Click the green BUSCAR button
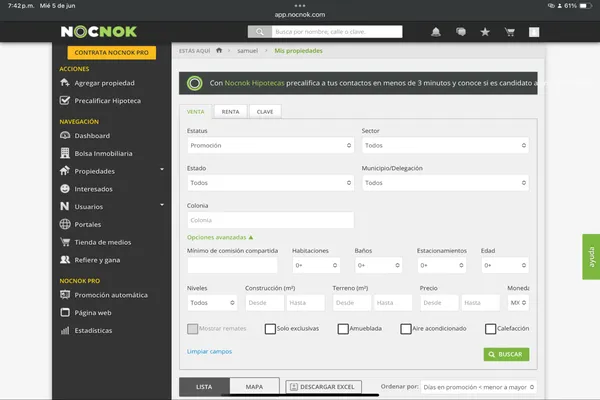This screenshot has height=400, width=600. (x=506, y=354)
